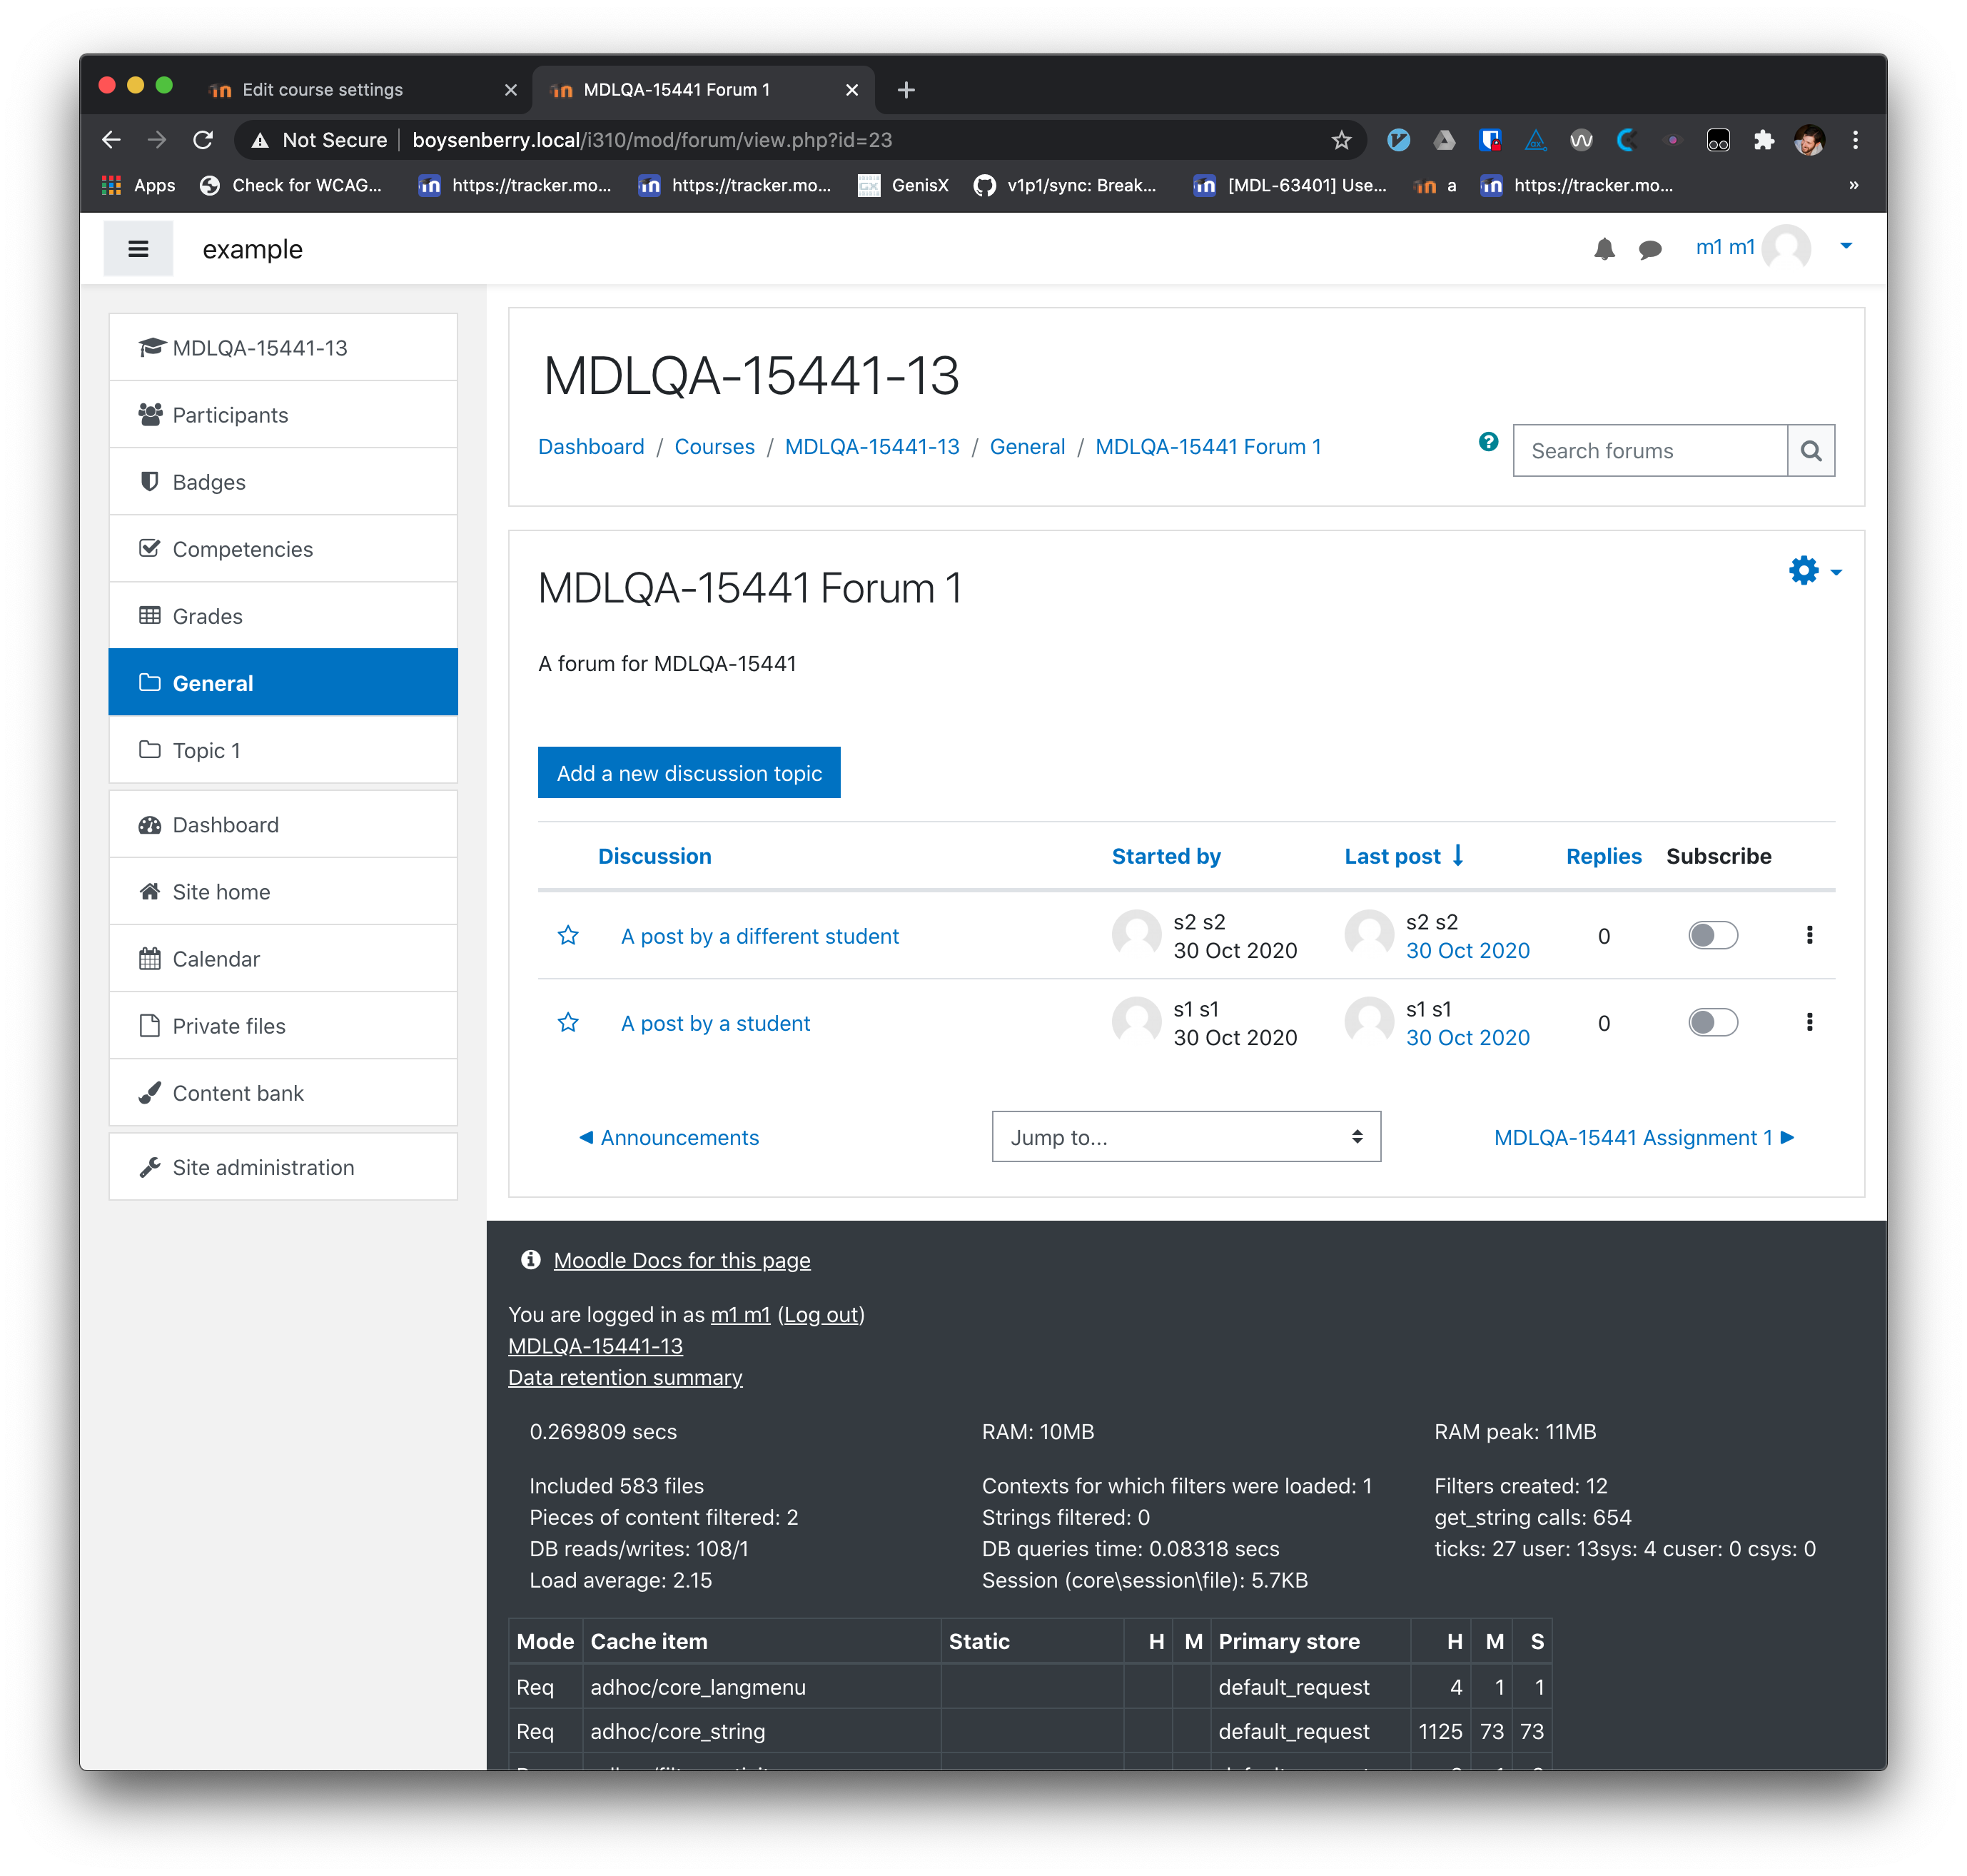Open actions menu for 'A post by a student'
Screen dimensions: 1967x1876
1808,1023
